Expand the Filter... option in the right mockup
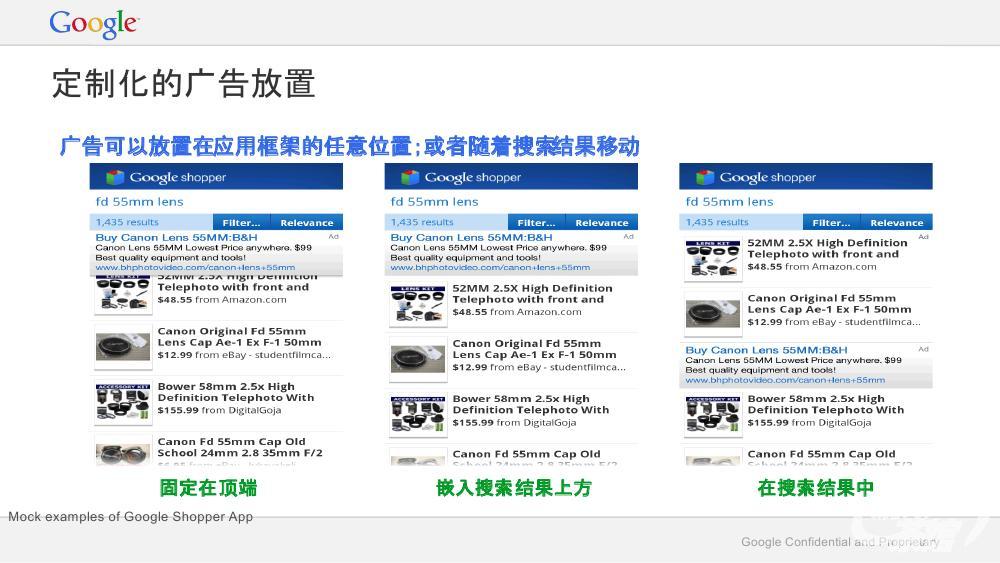Image resolution: width=1000 pixels, height=563 pixels. point(831,223)
